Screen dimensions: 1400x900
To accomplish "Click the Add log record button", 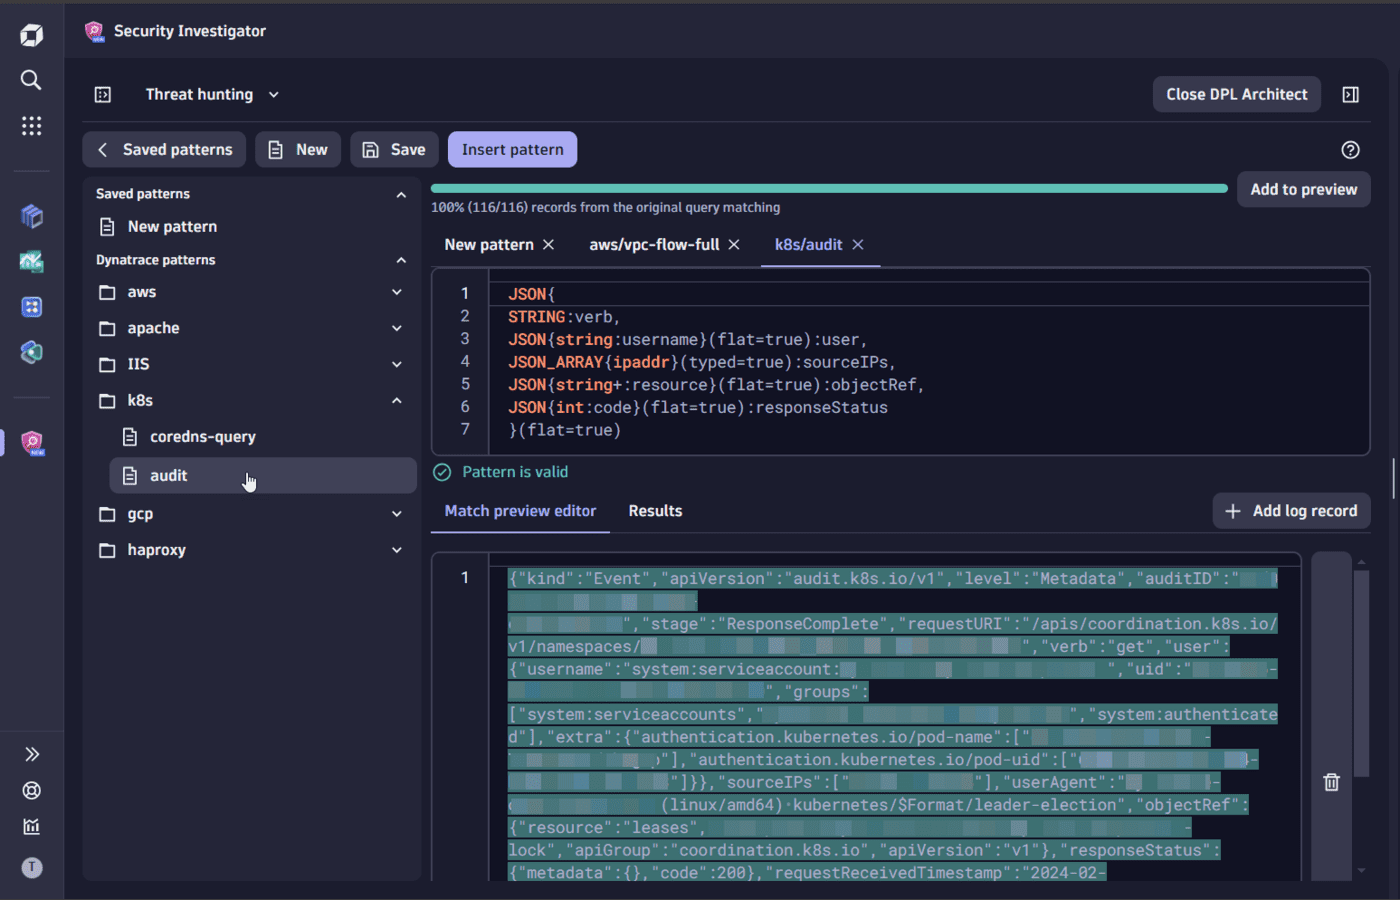I will pyautogui.click(x=1291, y=510).
